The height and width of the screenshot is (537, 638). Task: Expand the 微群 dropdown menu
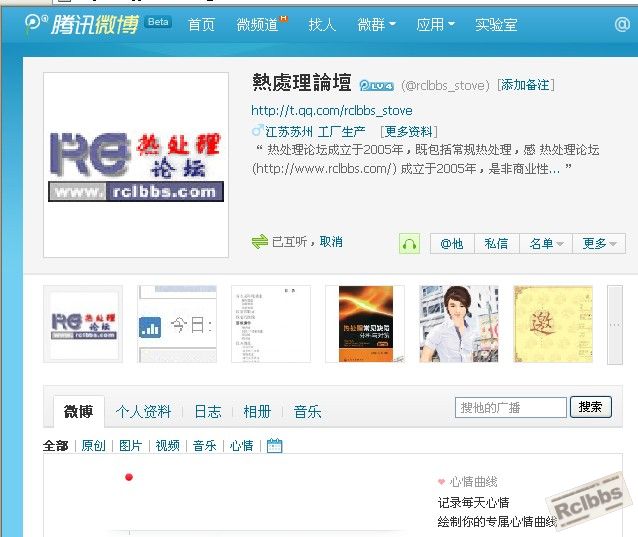pyautogui.click(x=376, y=24)
